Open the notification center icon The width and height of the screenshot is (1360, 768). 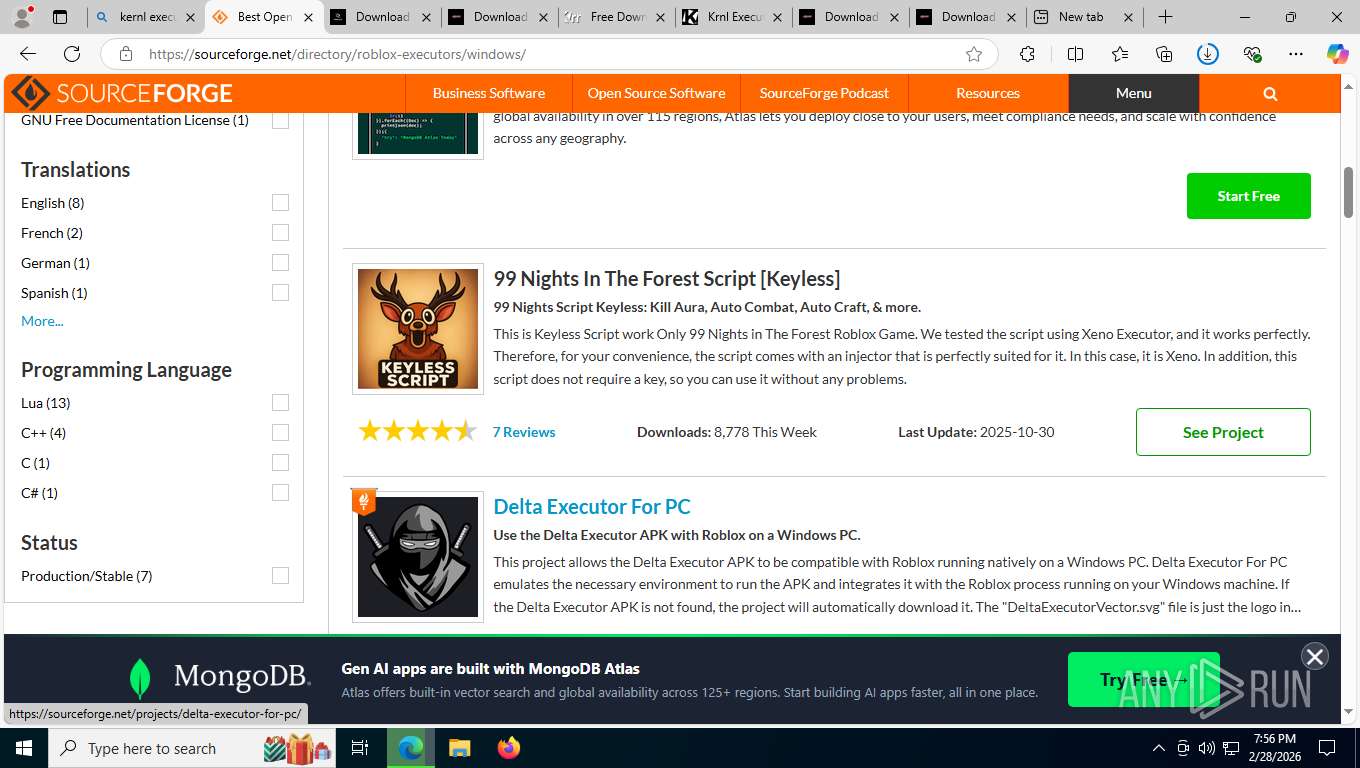click(1327, 748)
